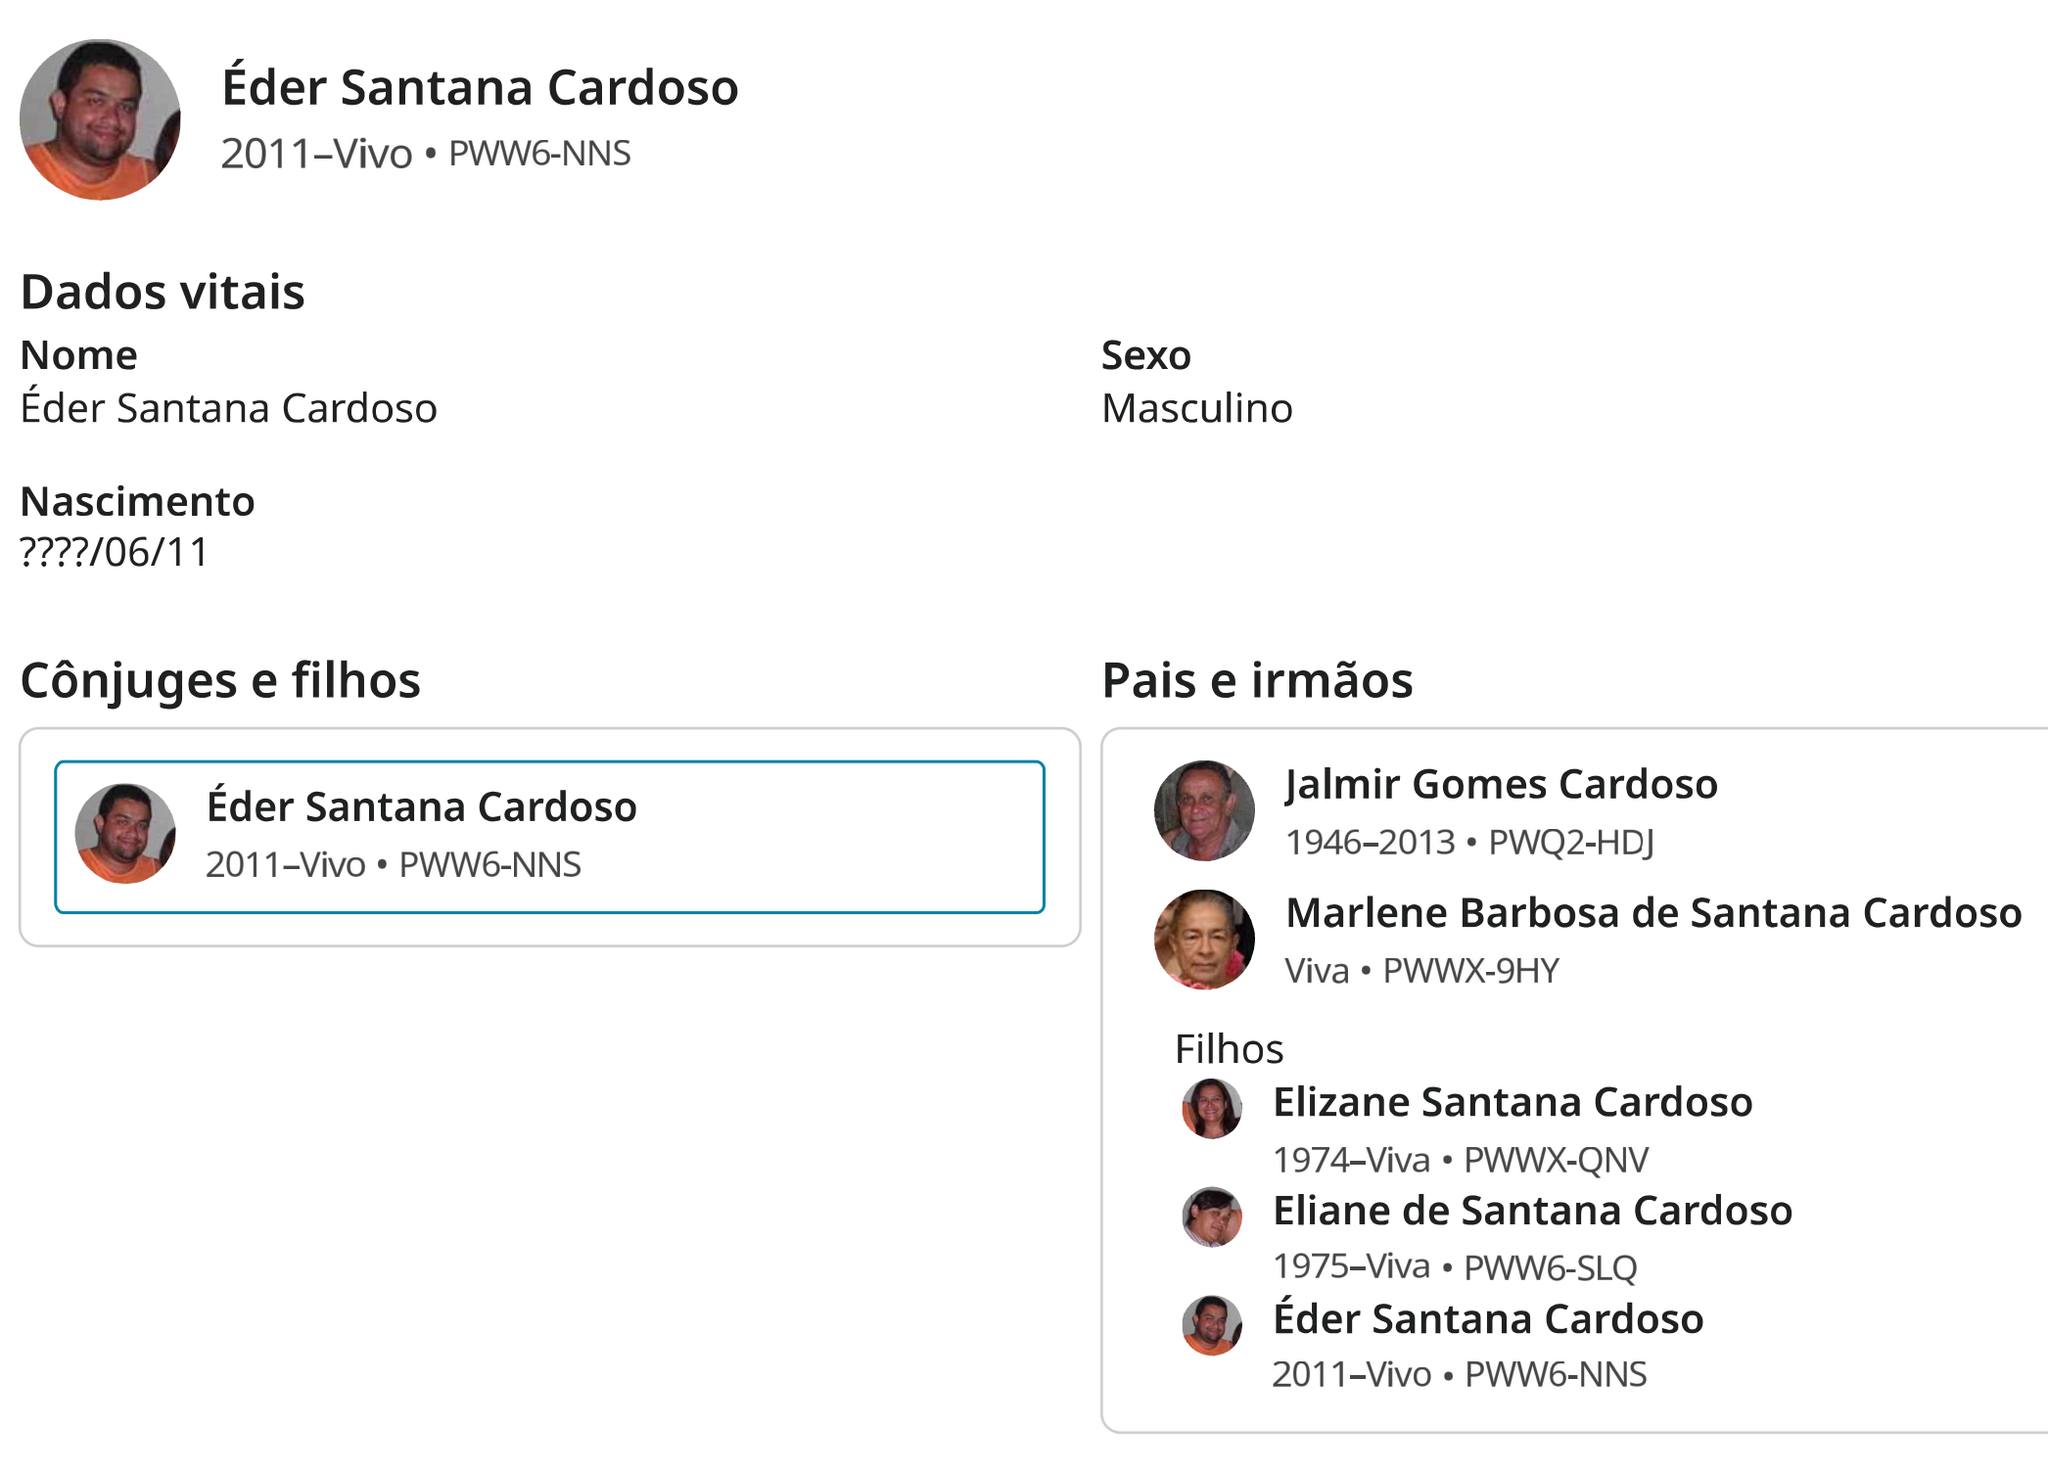Image resolution: width=2048 pixels, height=1471 pixels.
Task: Open Marlene Barbosa de Santana Cardoso's profile
Action: [1653, 914]
